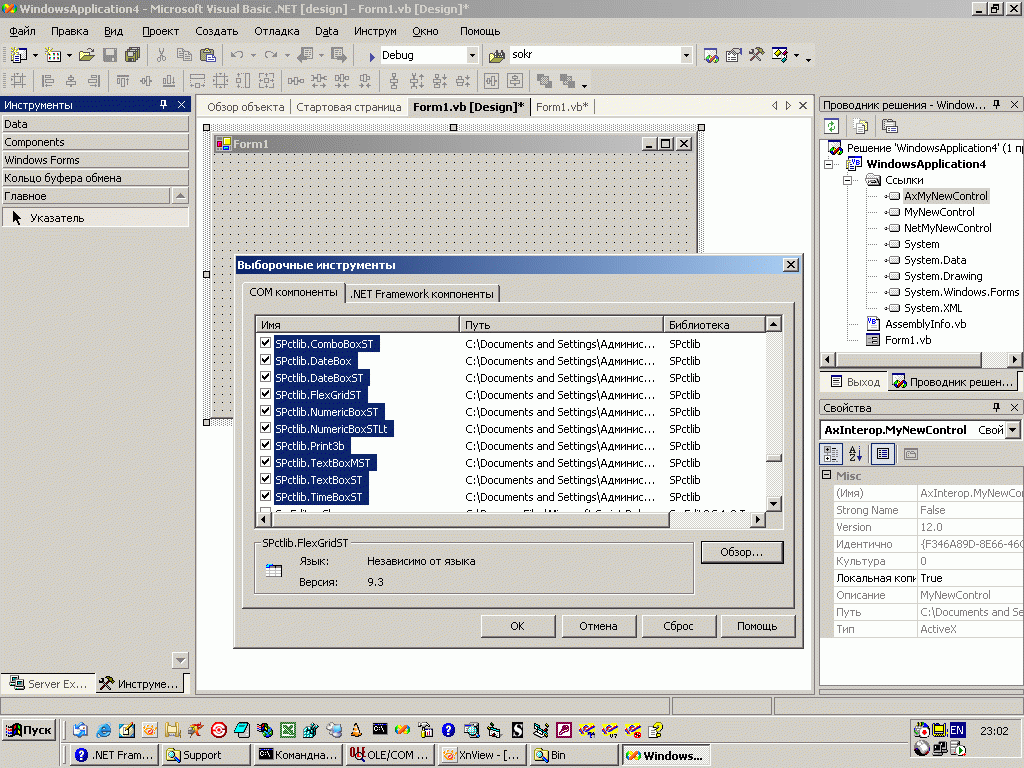The width and height of the screenshot is (1024, 768).
Task: Click Align Lefts layout icon
Action: (48, 81)
